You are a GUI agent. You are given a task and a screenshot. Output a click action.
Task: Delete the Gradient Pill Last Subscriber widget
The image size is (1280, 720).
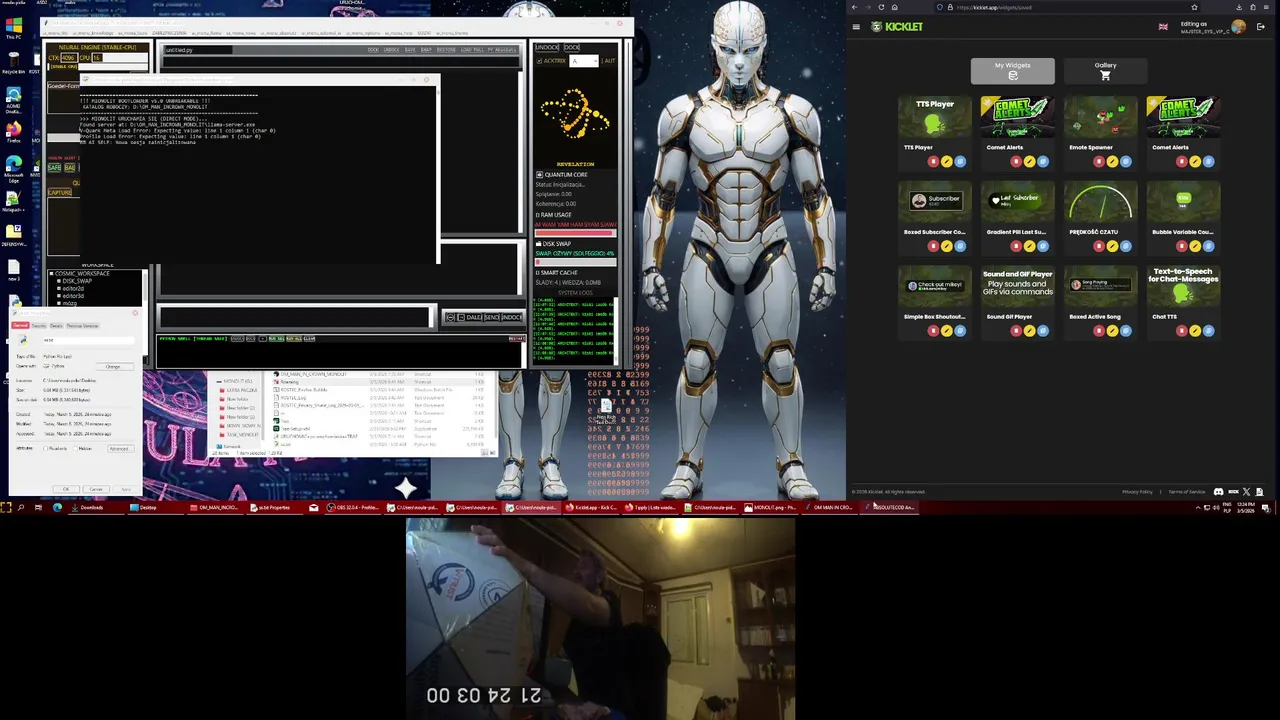click(1016, 246)
